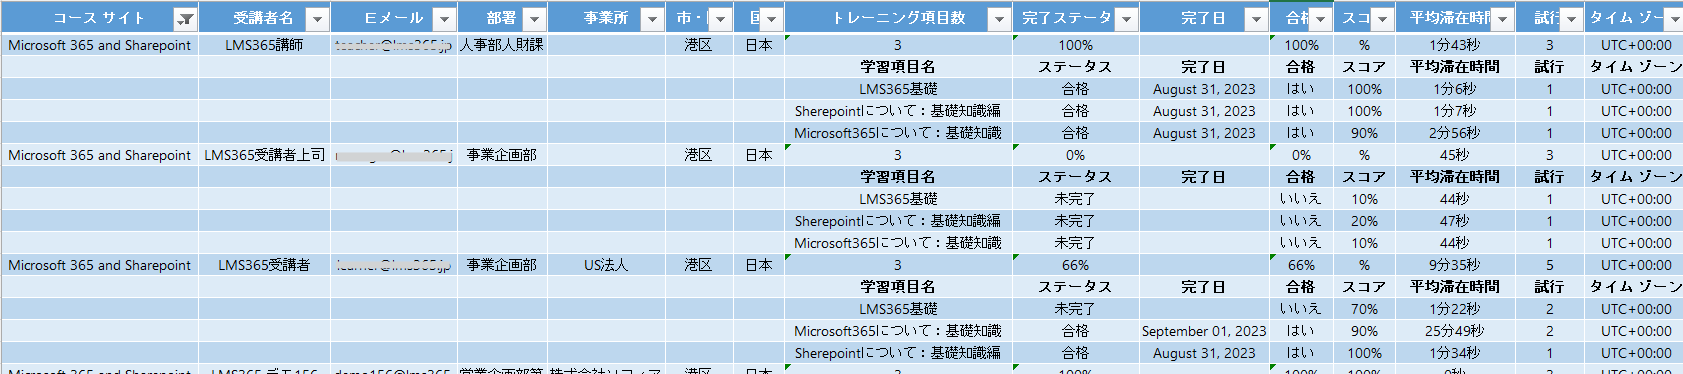
Task: Select the LMS365受講者上司 name cell
Action: click(264, 155)
